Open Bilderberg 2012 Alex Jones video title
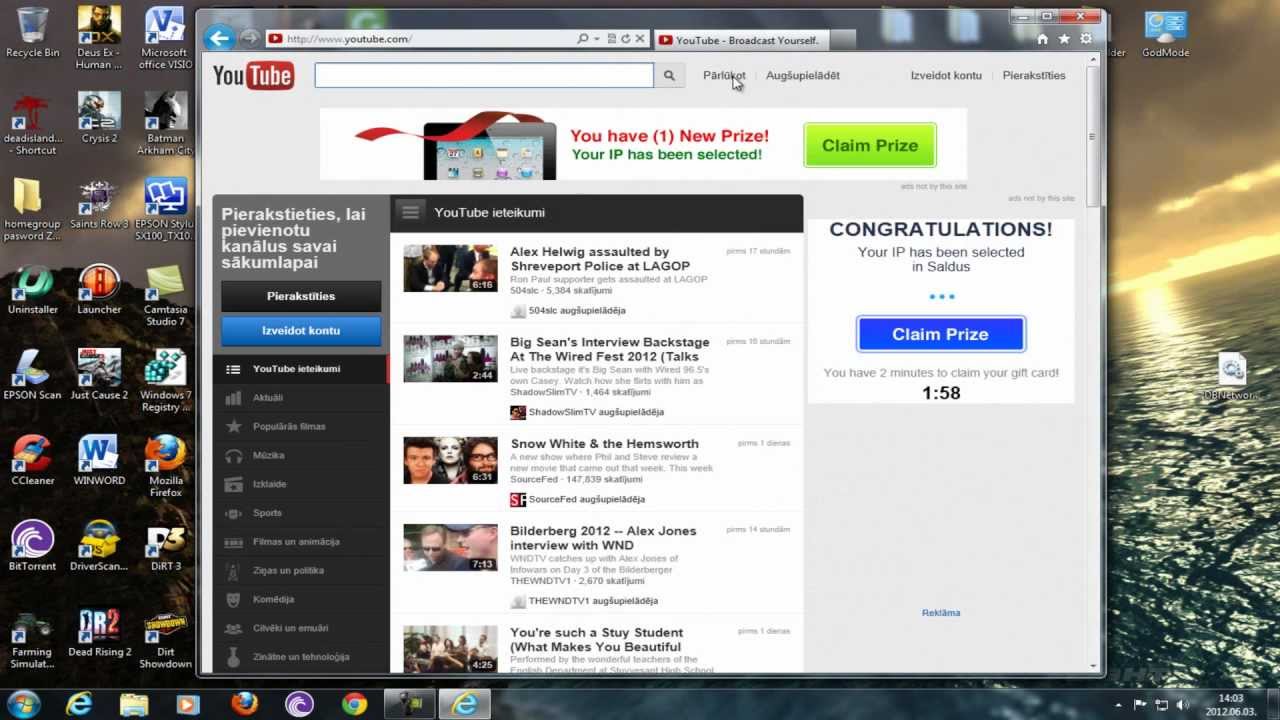This screenshot has width=1280, height=720. (603, 538)
